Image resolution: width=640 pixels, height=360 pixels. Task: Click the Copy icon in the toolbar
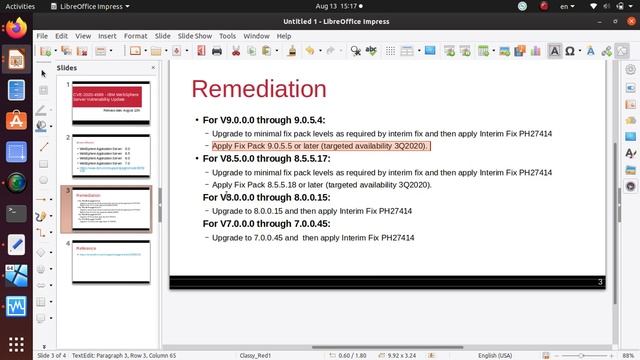click(251, 51)
